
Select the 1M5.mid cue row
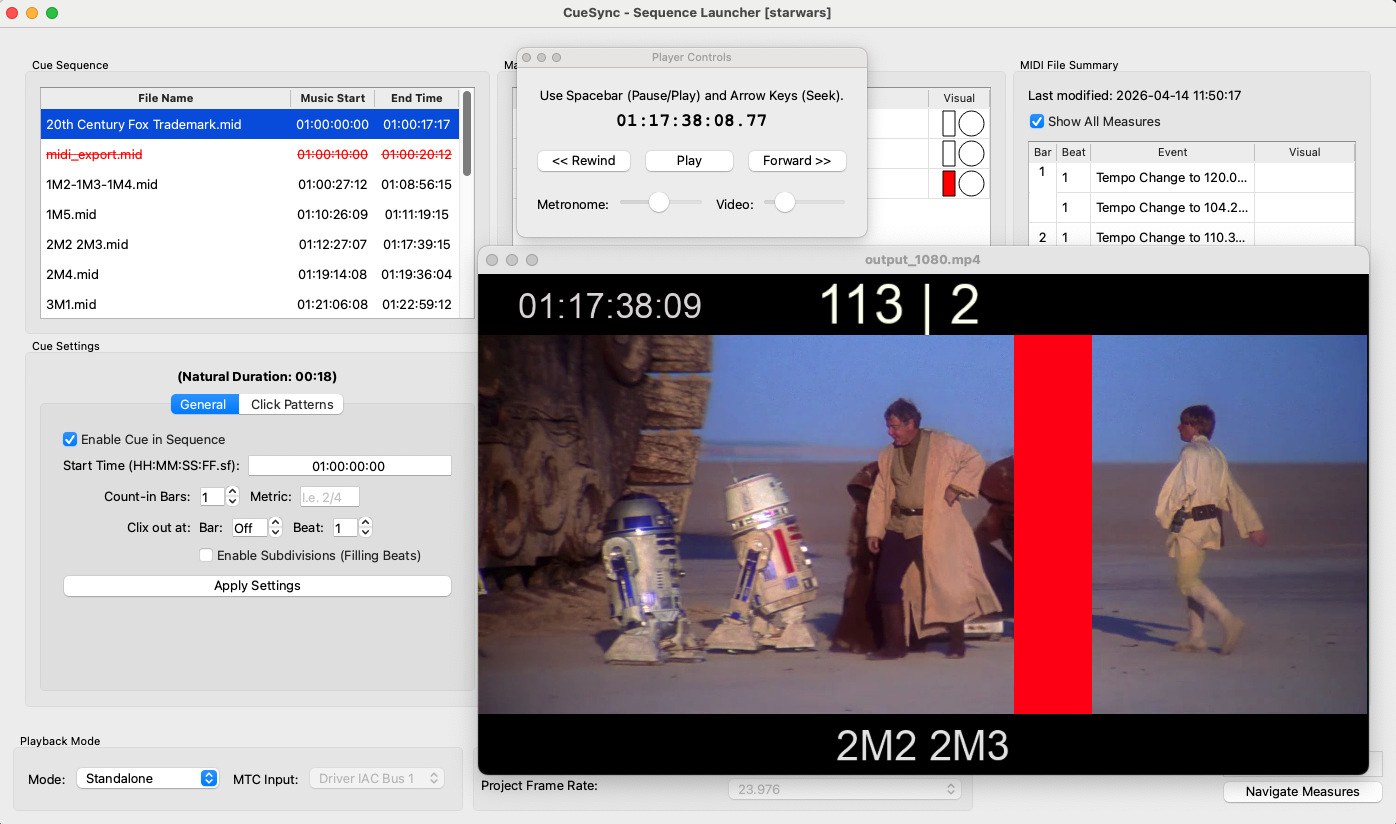pyautogui.click(x=250, y=214)
